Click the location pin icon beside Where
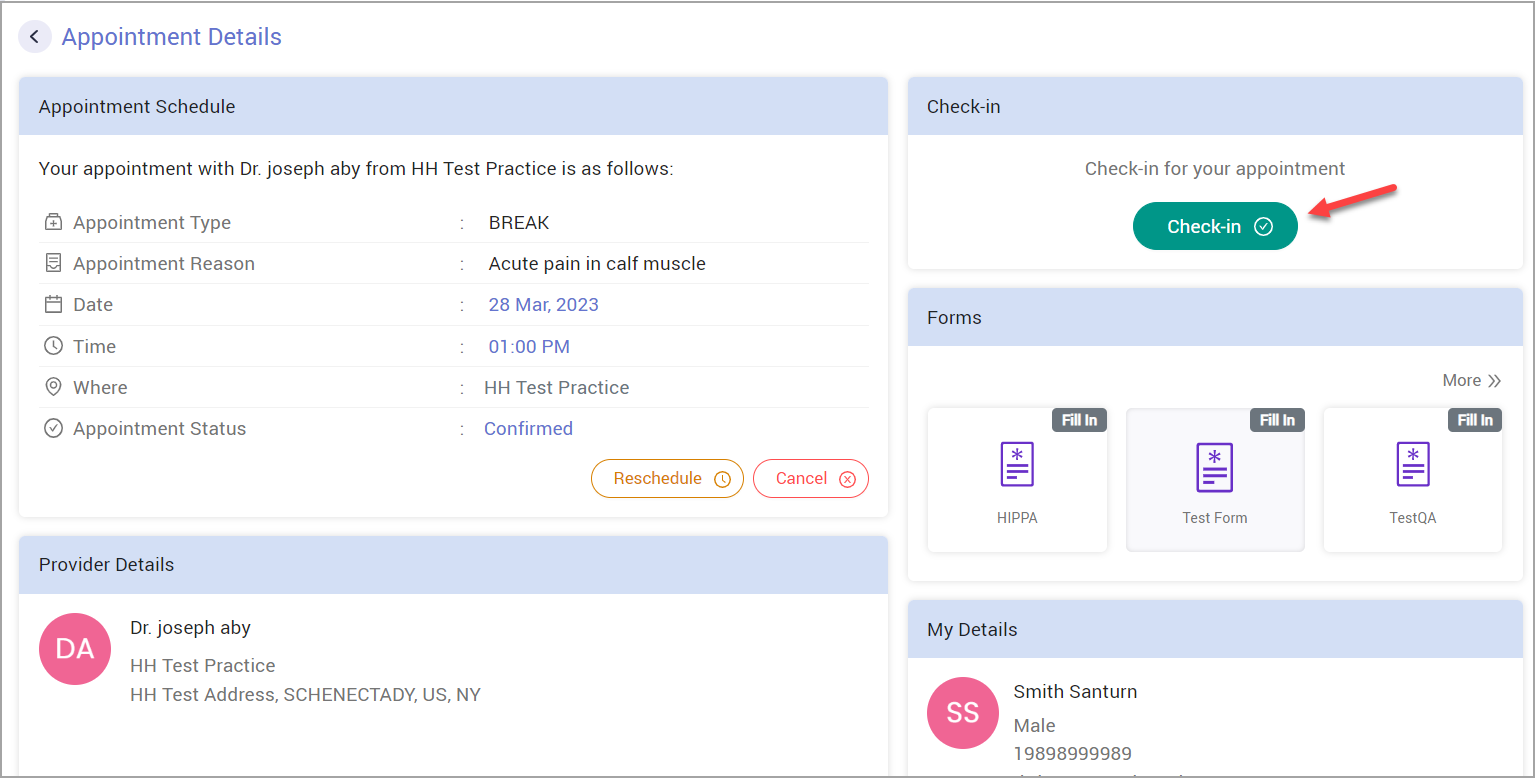This screenshot has height=778, width=1535. [x=52, y=387]
